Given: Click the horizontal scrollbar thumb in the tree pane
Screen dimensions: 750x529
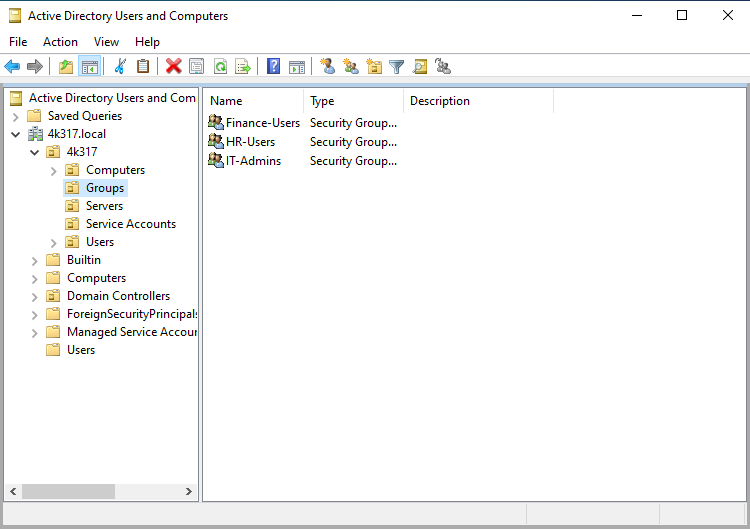Looking at the screenshot, I should 68,491.
